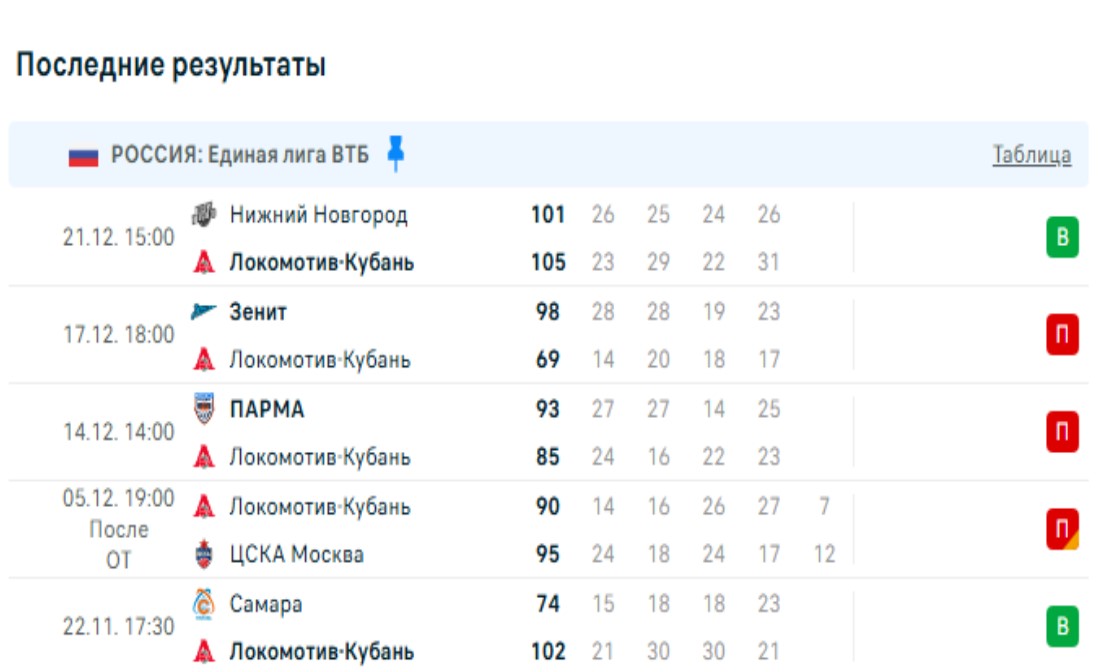This screenshot has height=672, width=1105.
Task: Click the Zenit team logo
Action: coord(204,311)
